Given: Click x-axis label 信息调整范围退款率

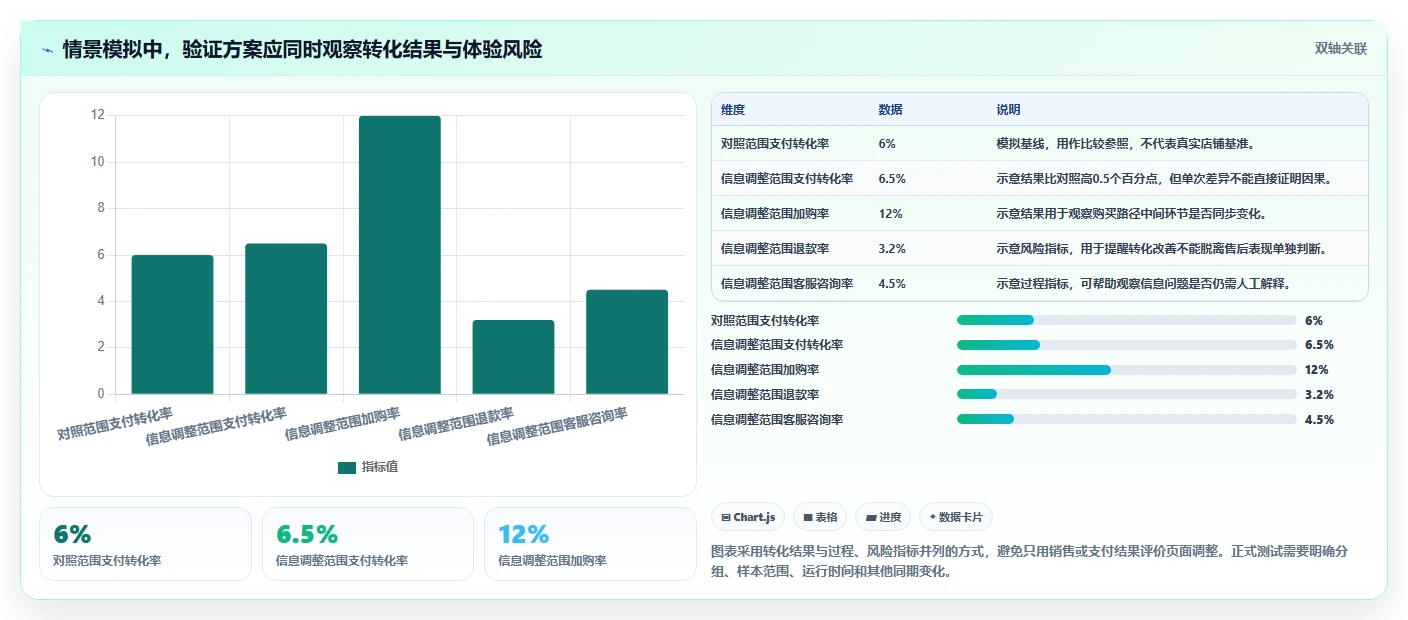Looking at the screenshot, I should (456, 424).
